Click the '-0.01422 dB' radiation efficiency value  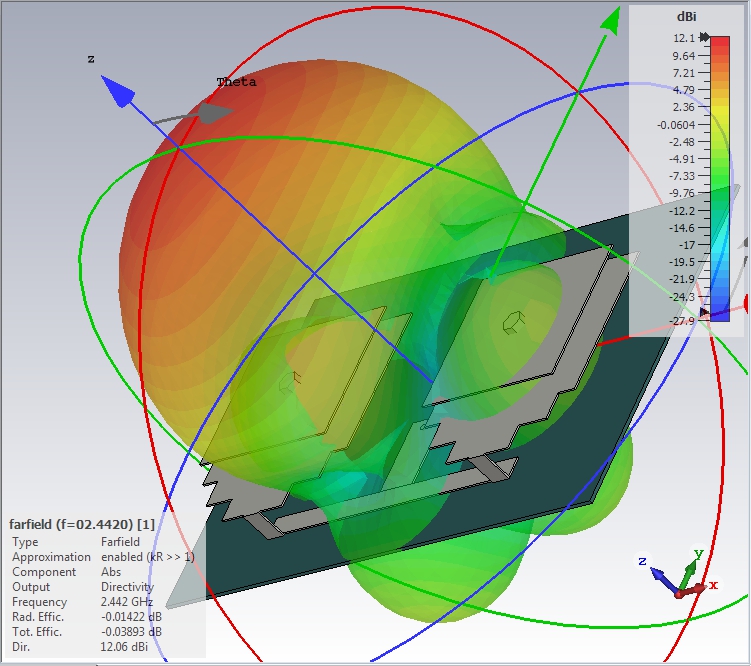tap(131, 617)
